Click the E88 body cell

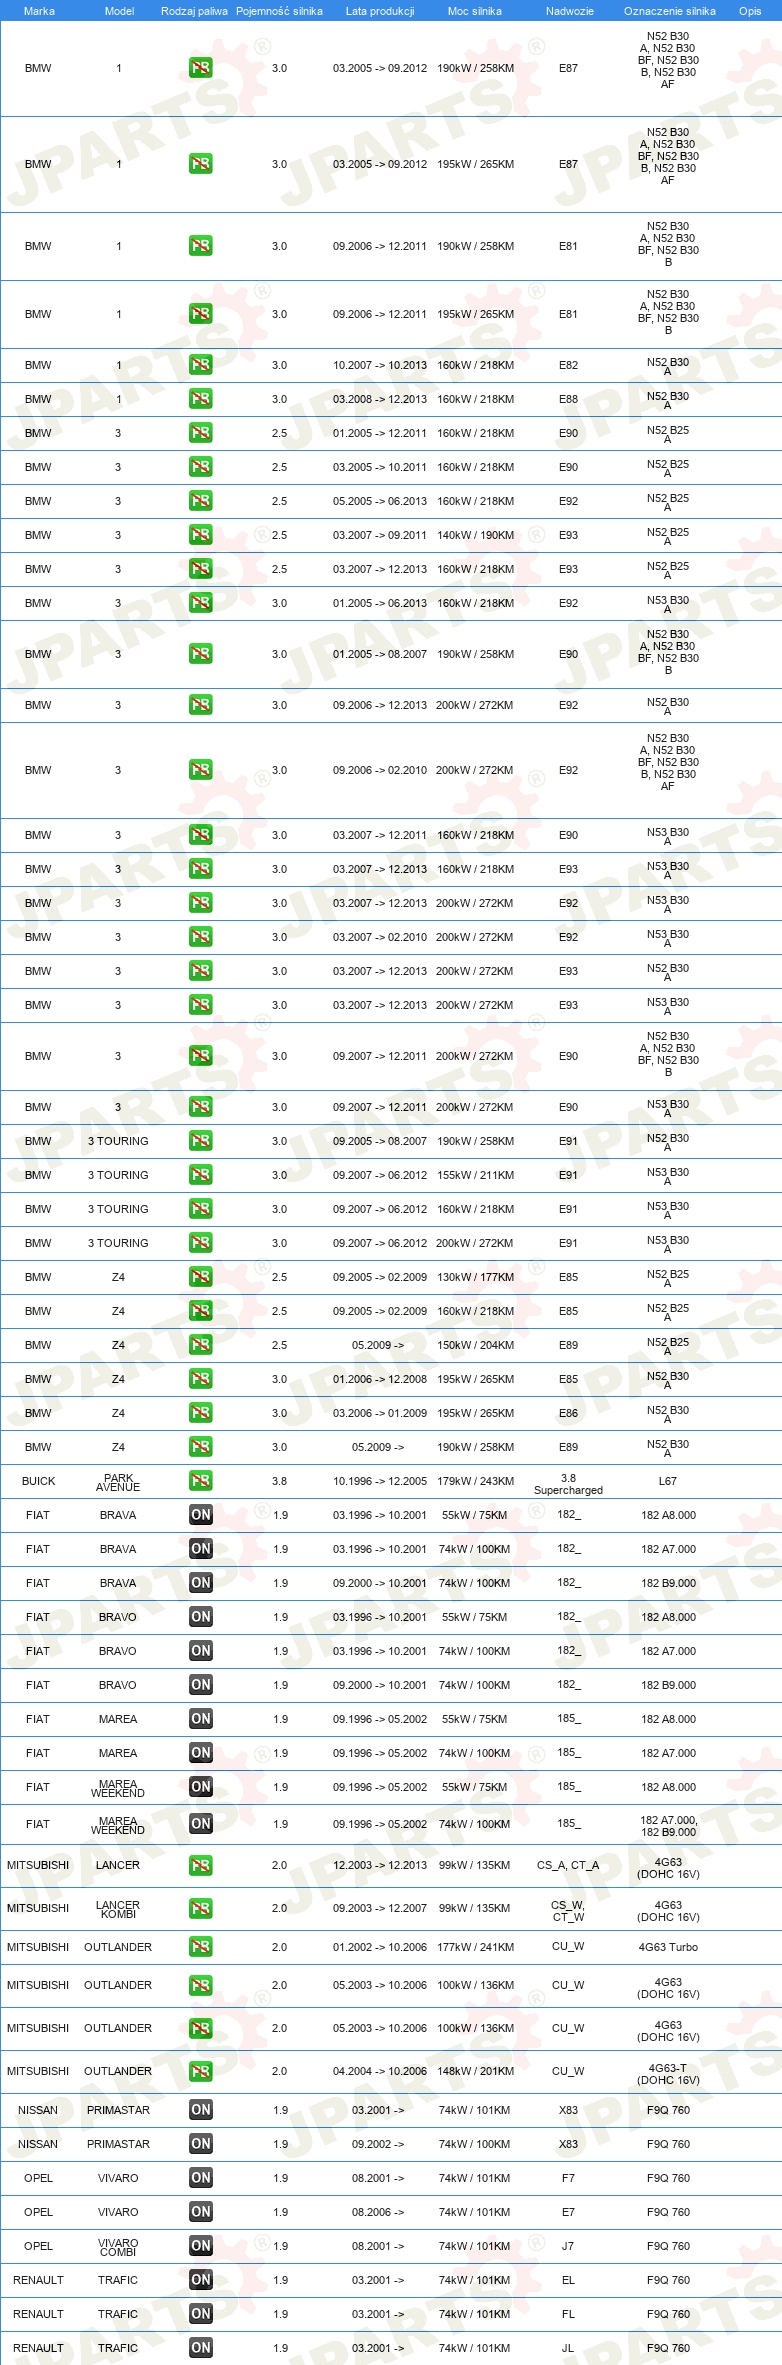[568, 399]
